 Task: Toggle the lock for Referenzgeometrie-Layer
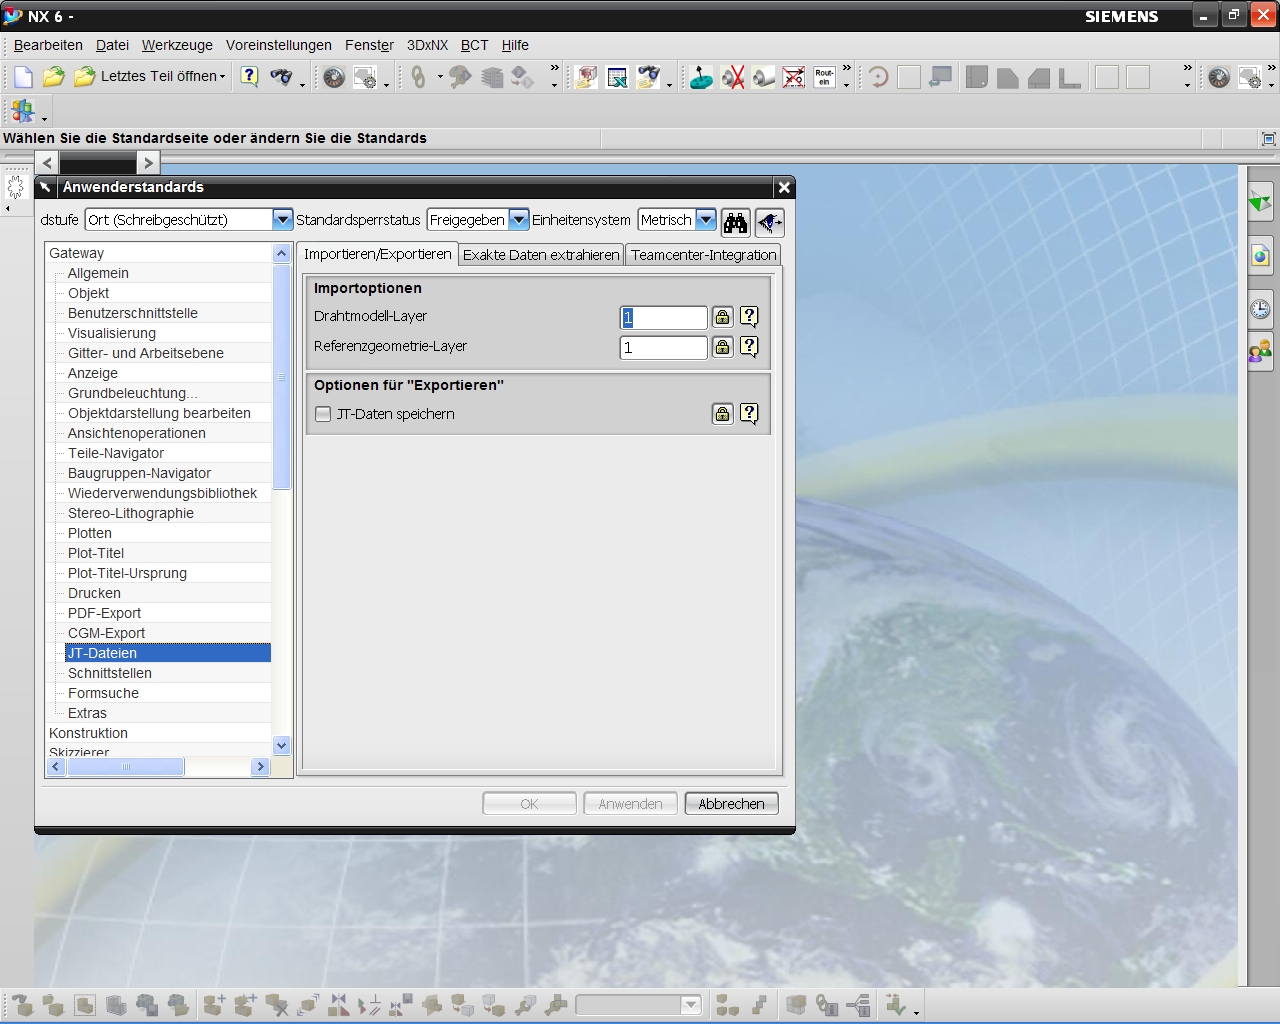pyautogui.click(x=722, y=347)
